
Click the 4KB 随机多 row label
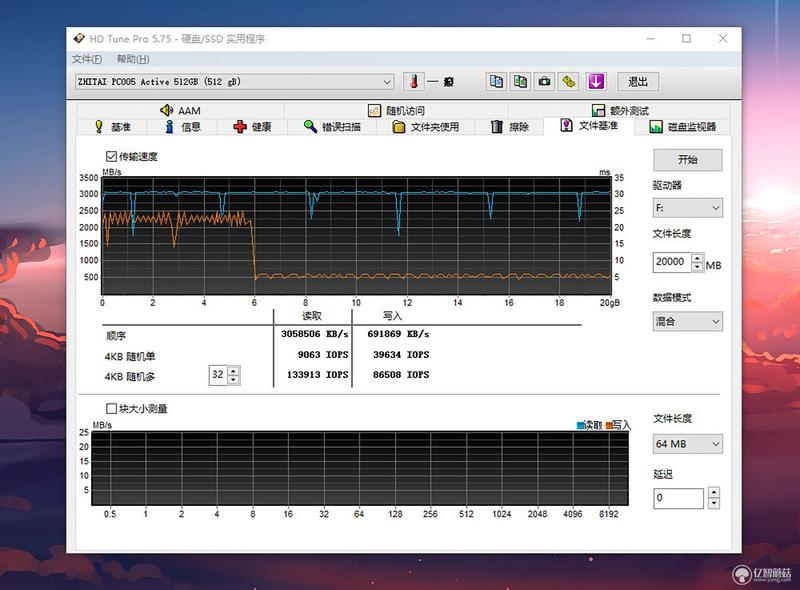[130, 377]
